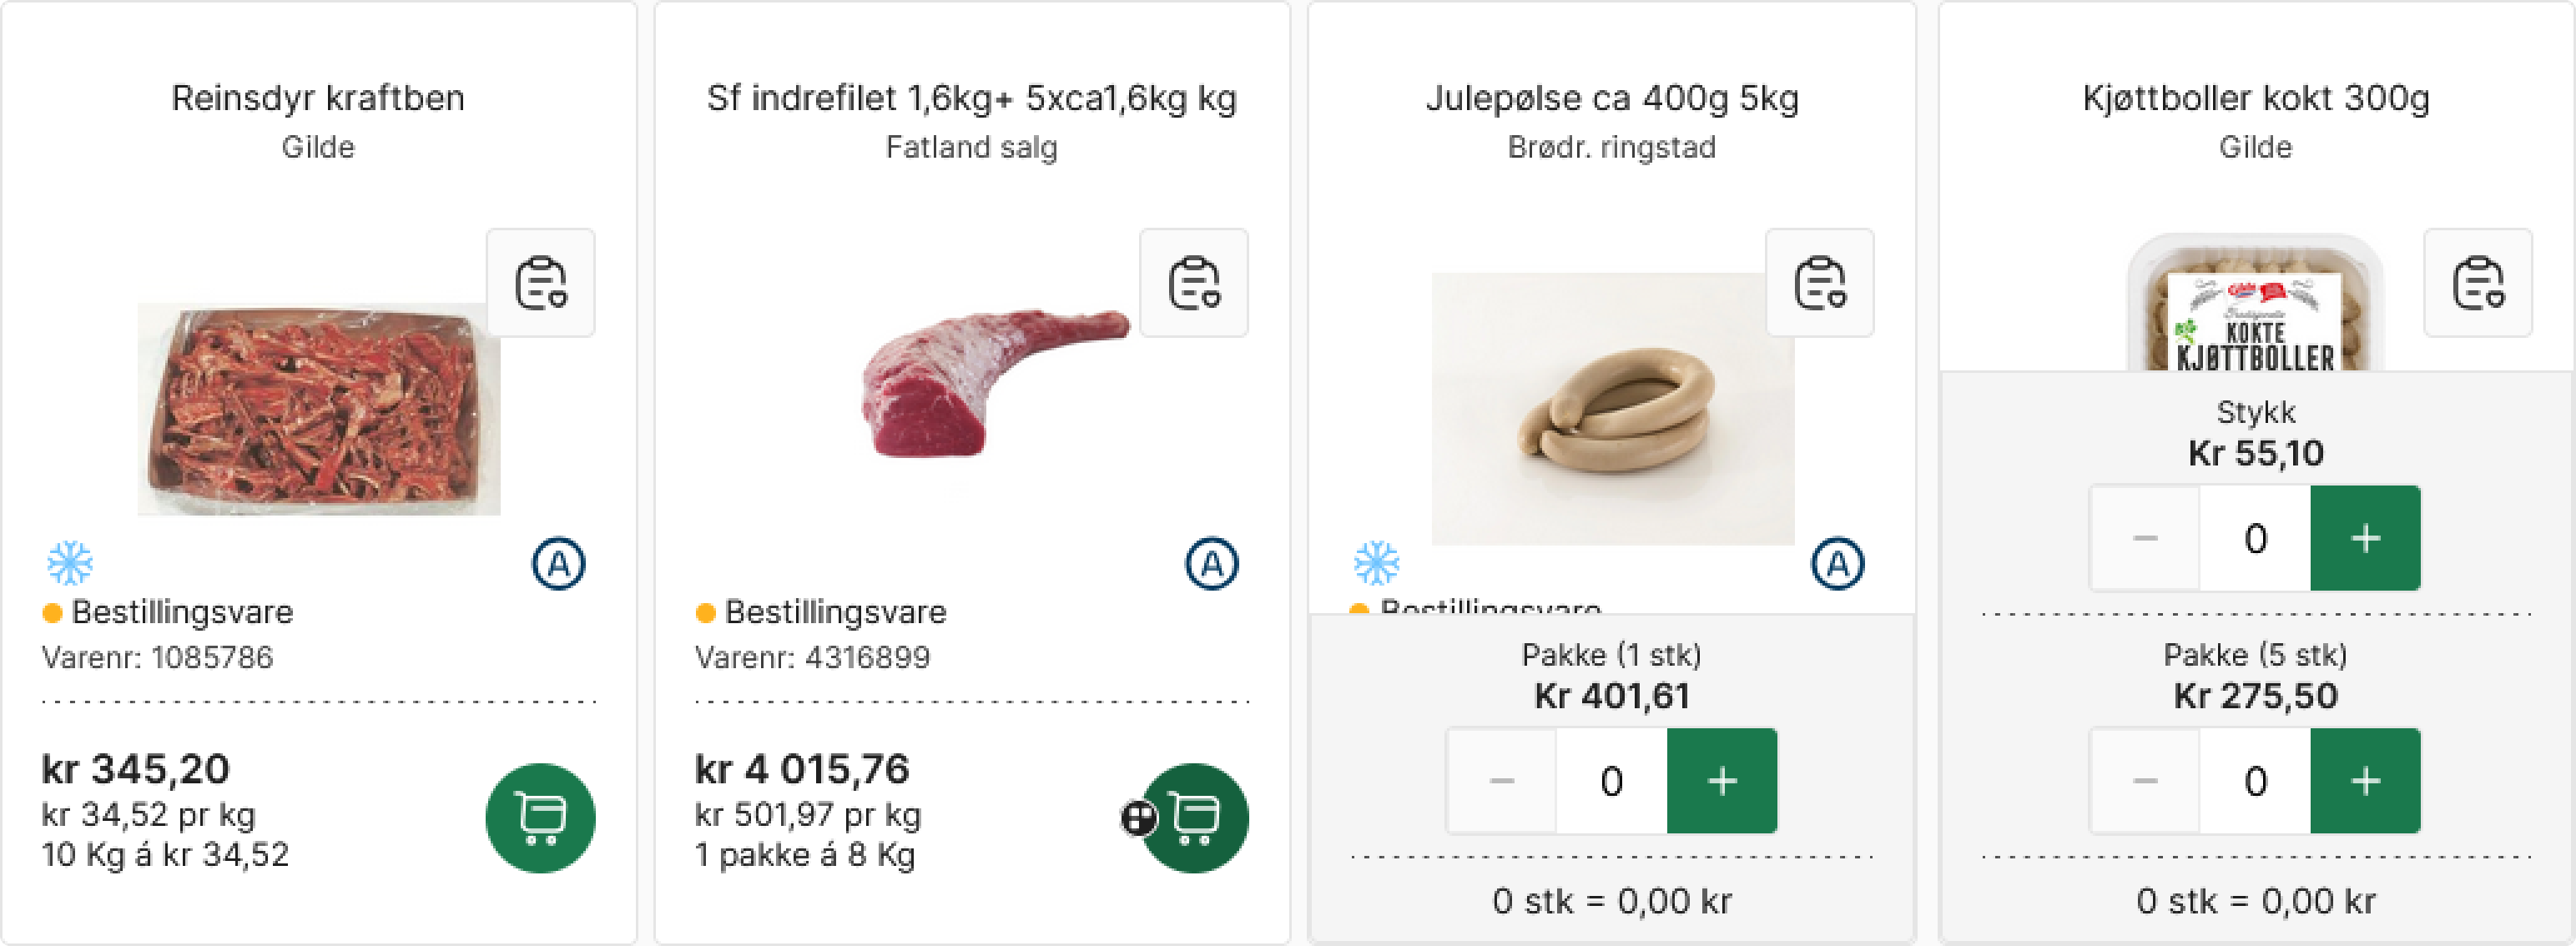Open the Reinsdyr kraftben product title
Viewport: 2576px width, 946px height.
click(x=318, y=98)
